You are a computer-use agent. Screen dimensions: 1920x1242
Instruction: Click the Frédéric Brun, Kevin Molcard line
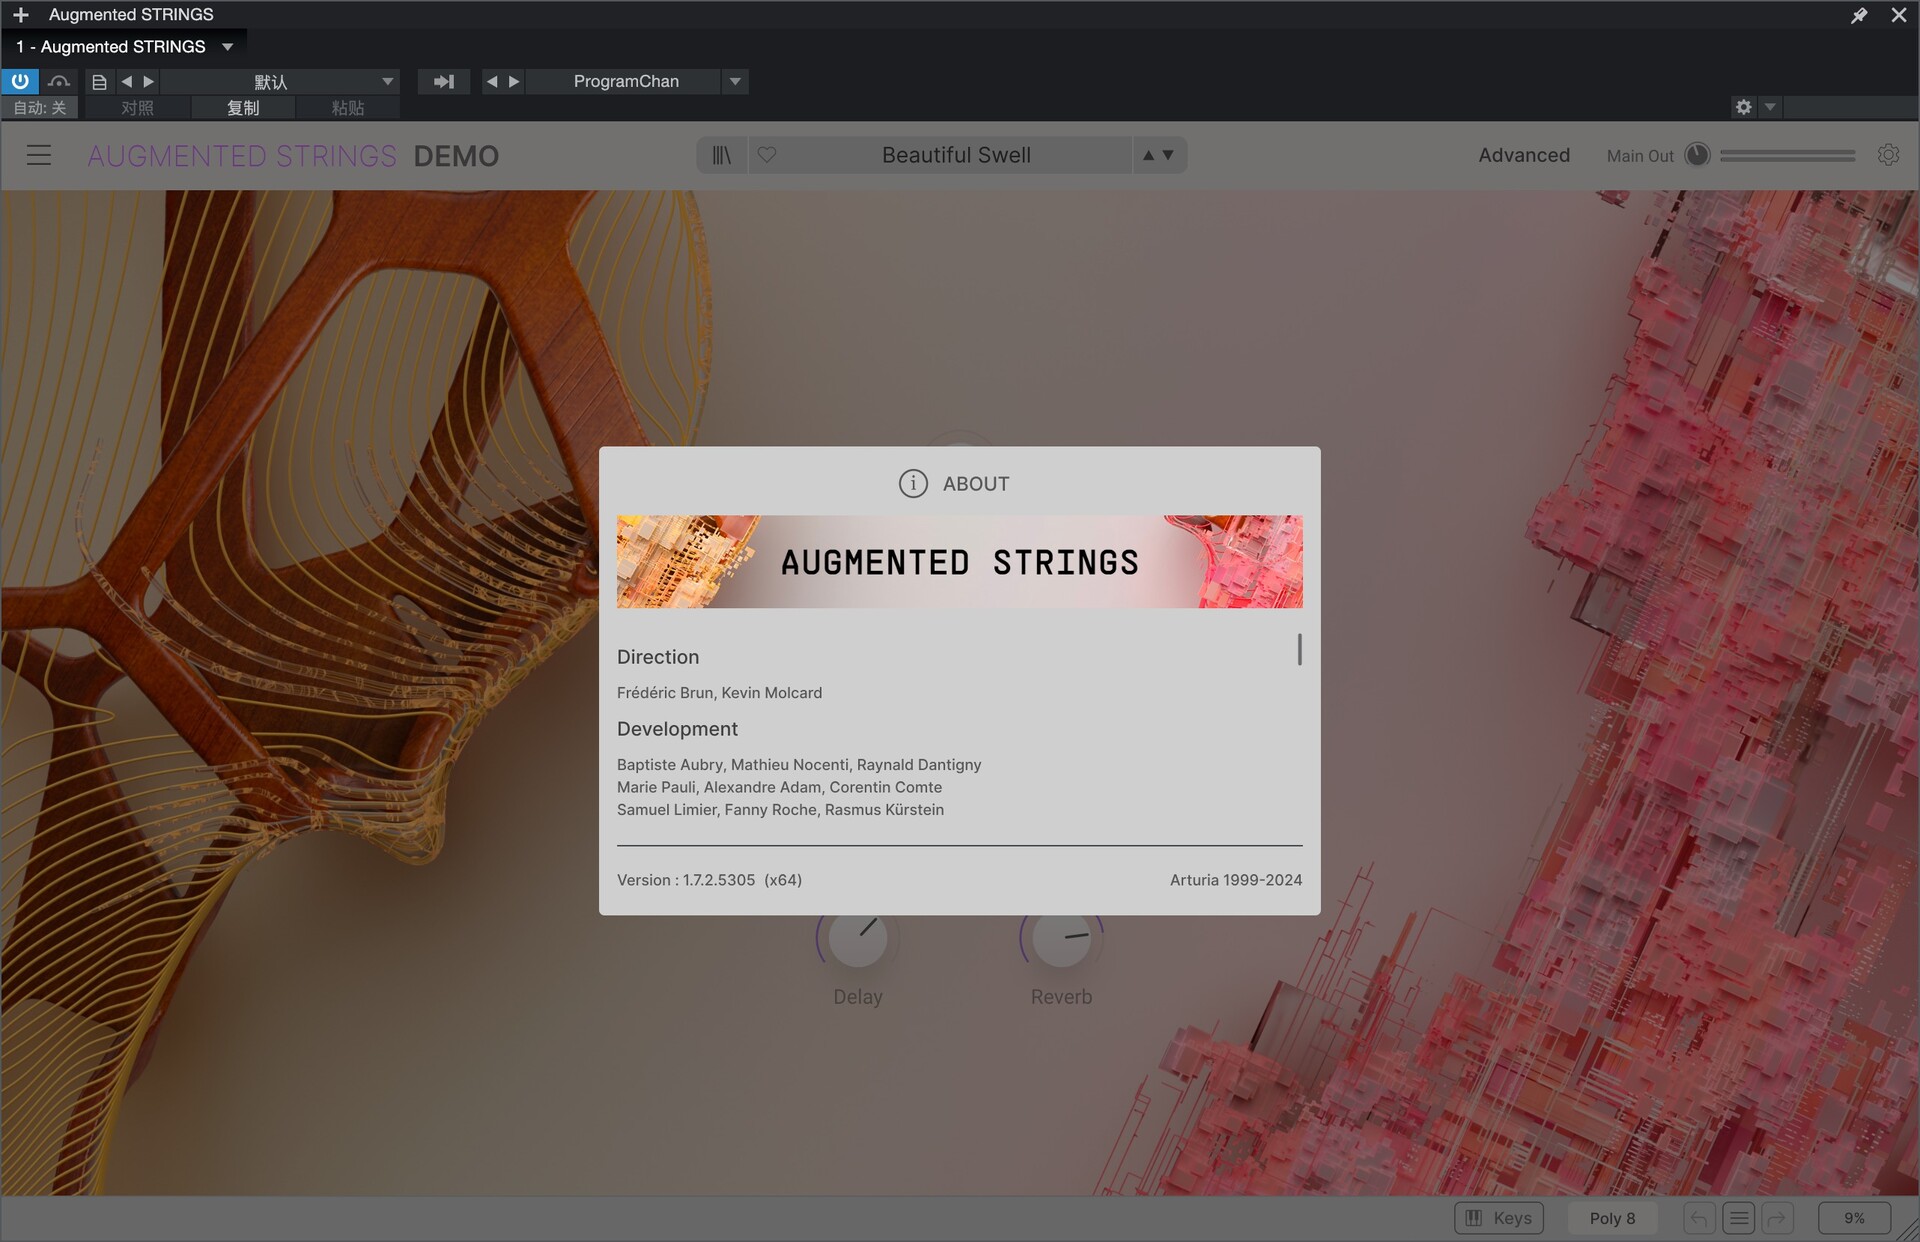pos(719,693)
